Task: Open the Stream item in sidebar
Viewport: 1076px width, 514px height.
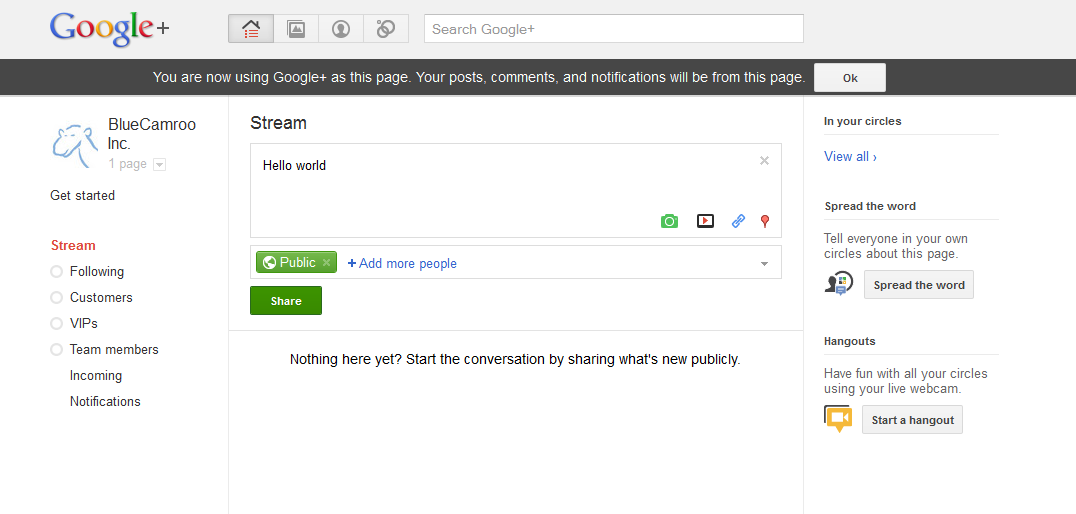Action: 73,246
